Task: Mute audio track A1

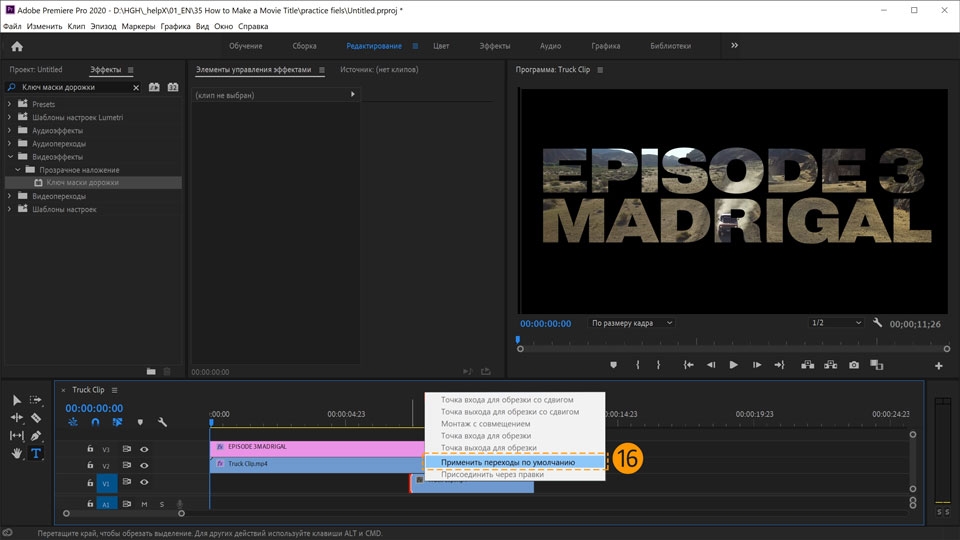Action: 144,504
